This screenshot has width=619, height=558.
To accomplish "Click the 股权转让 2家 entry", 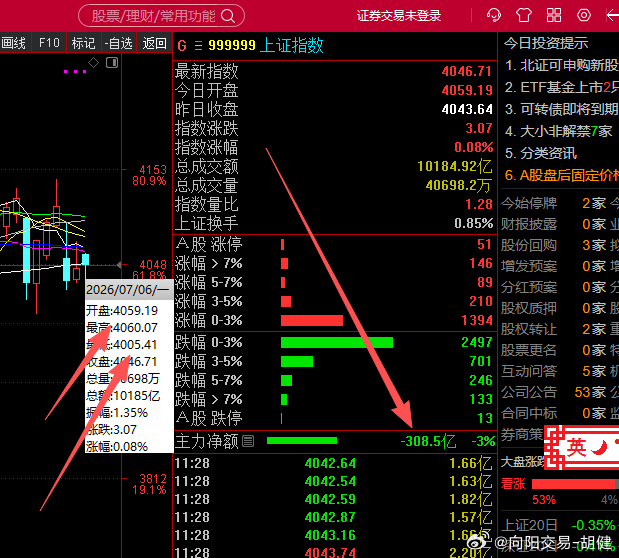I will coord(553,329).
